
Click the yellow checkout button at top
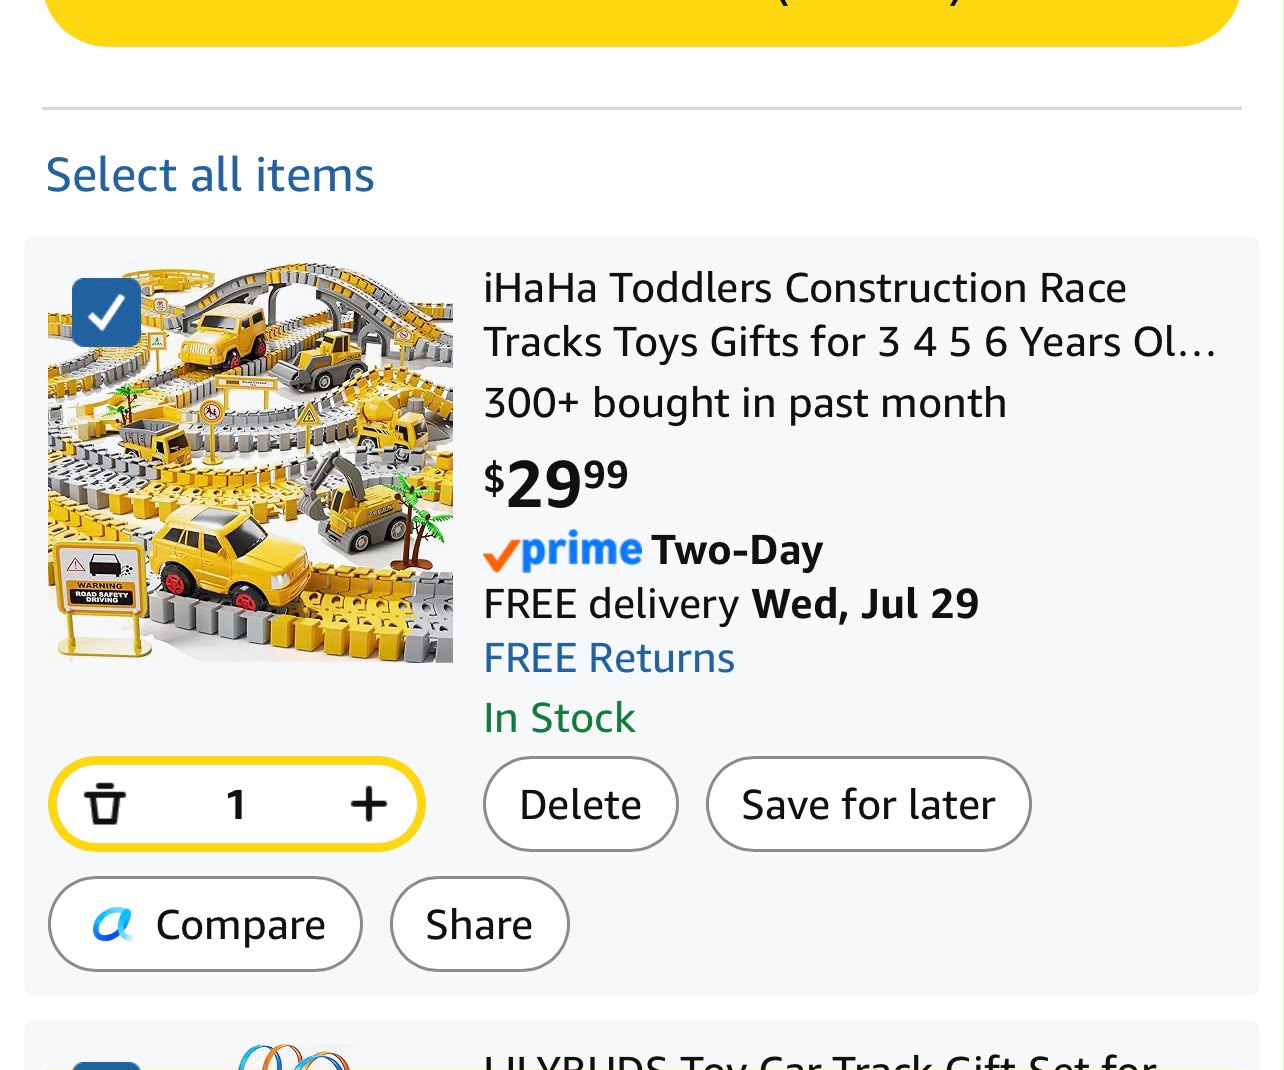[642, 20]
